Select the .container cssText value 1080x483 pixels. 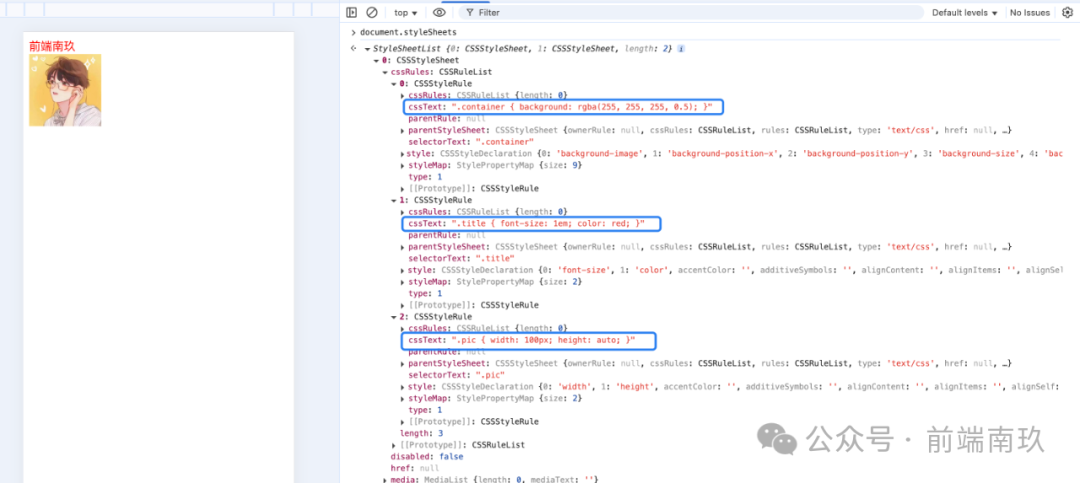pos(585,107)
